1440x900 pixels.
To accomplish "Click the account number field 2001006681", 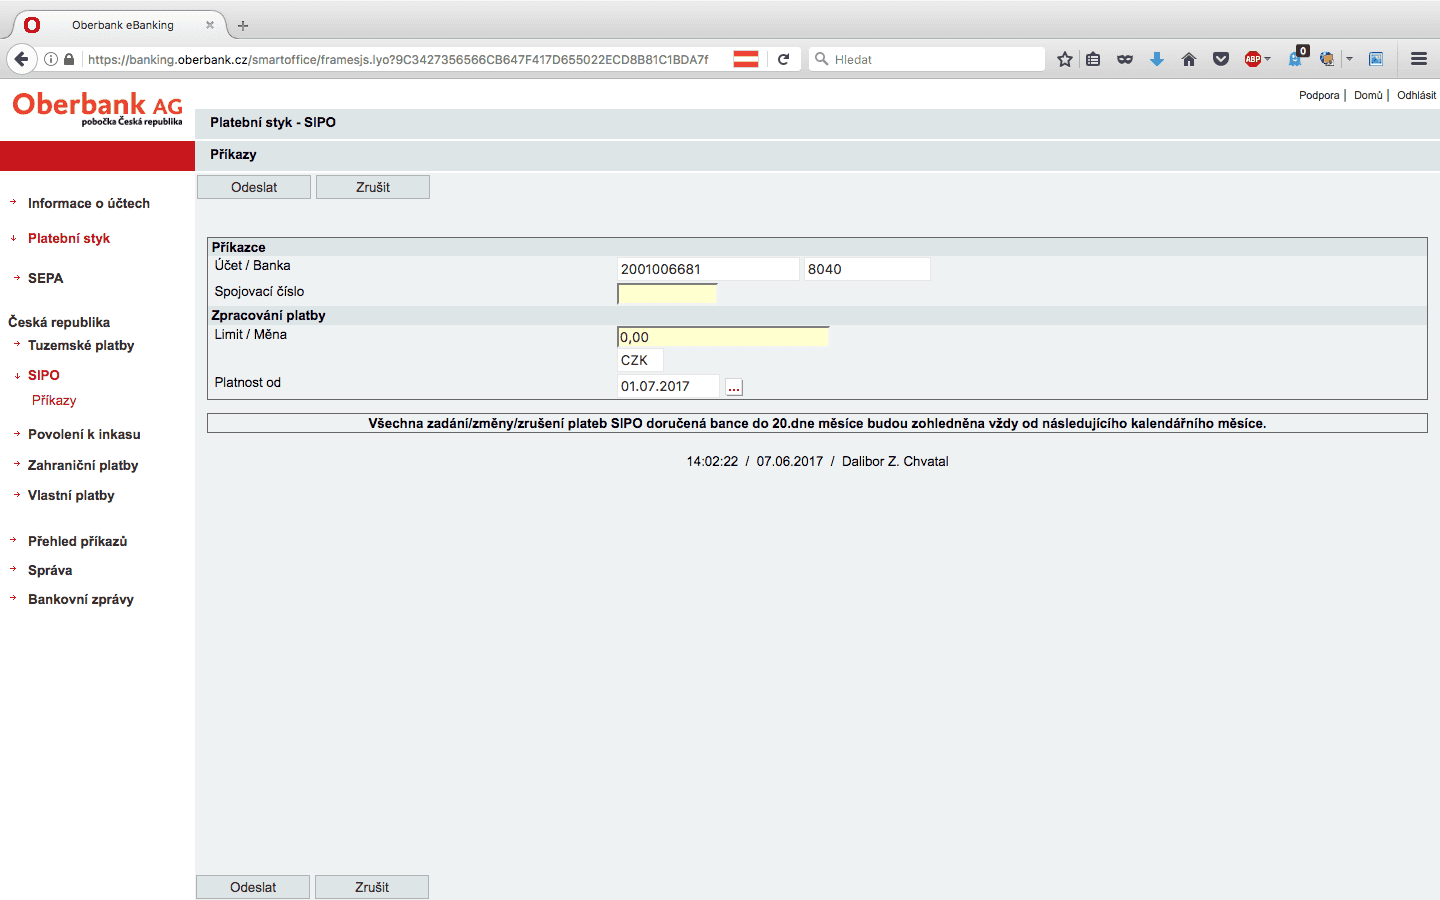I will point(708,269).
